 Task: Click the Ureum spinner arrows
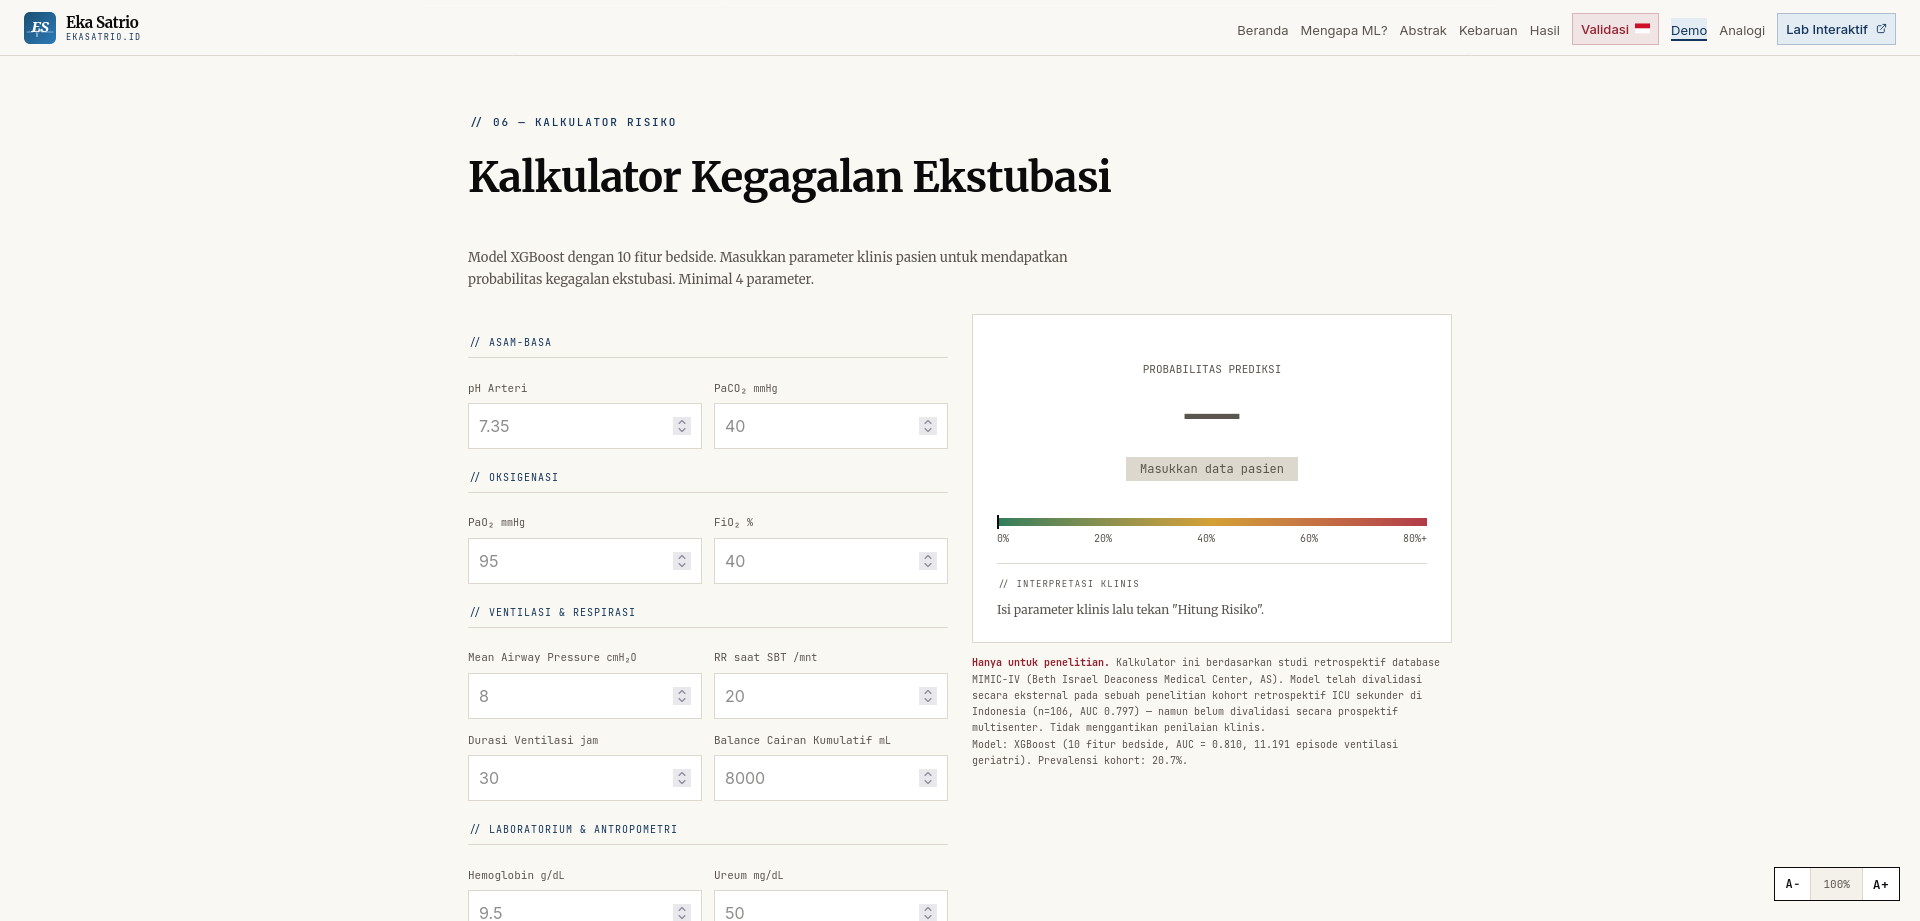tap(928, 912)
